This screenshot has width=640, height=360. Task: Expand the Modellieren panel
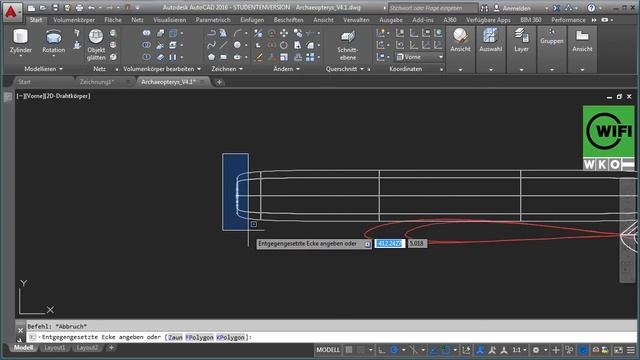(43, 69)
